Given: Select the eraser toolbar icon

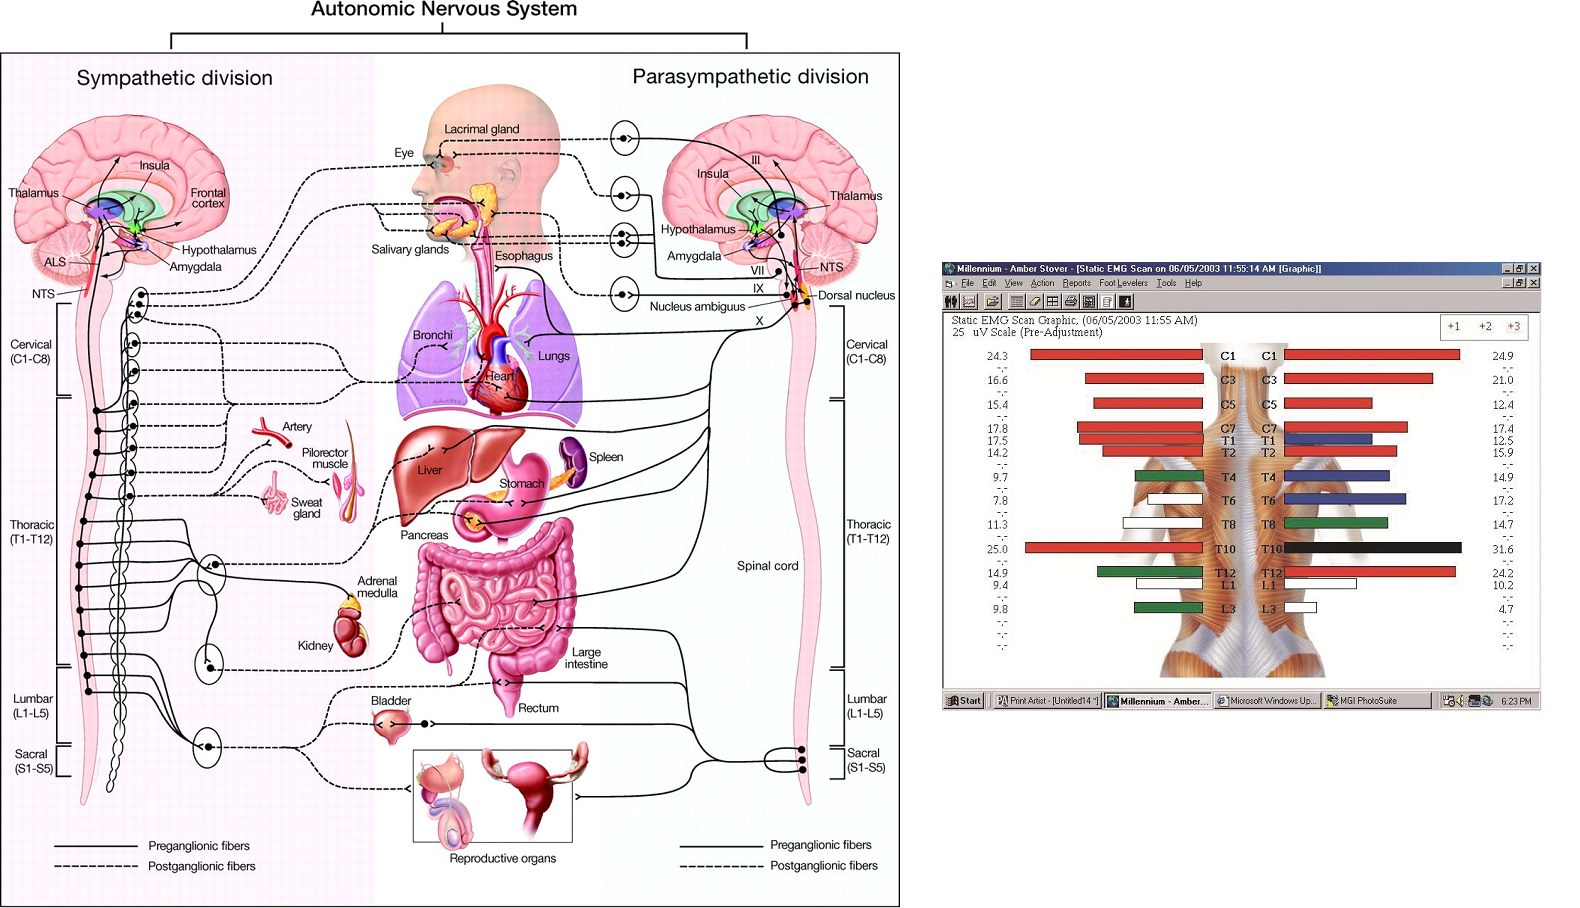Looking at the screenshot, I should [x=1035, y=301].
